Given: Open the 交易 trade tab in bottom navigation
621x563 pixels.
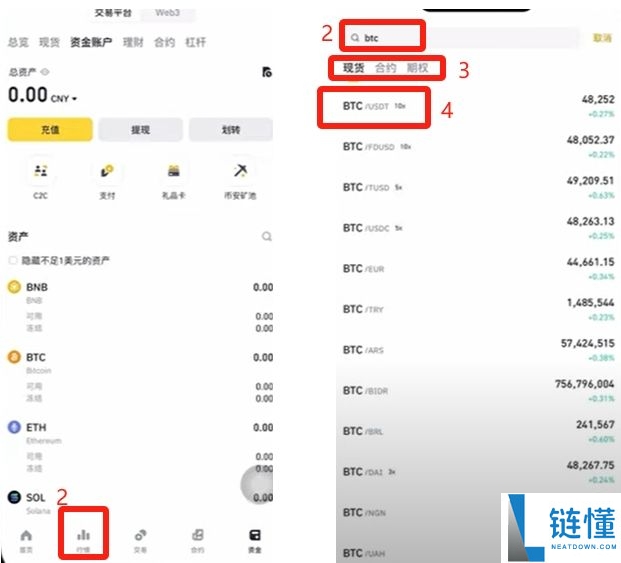Looking at the screenshot, I should (140, 540).
